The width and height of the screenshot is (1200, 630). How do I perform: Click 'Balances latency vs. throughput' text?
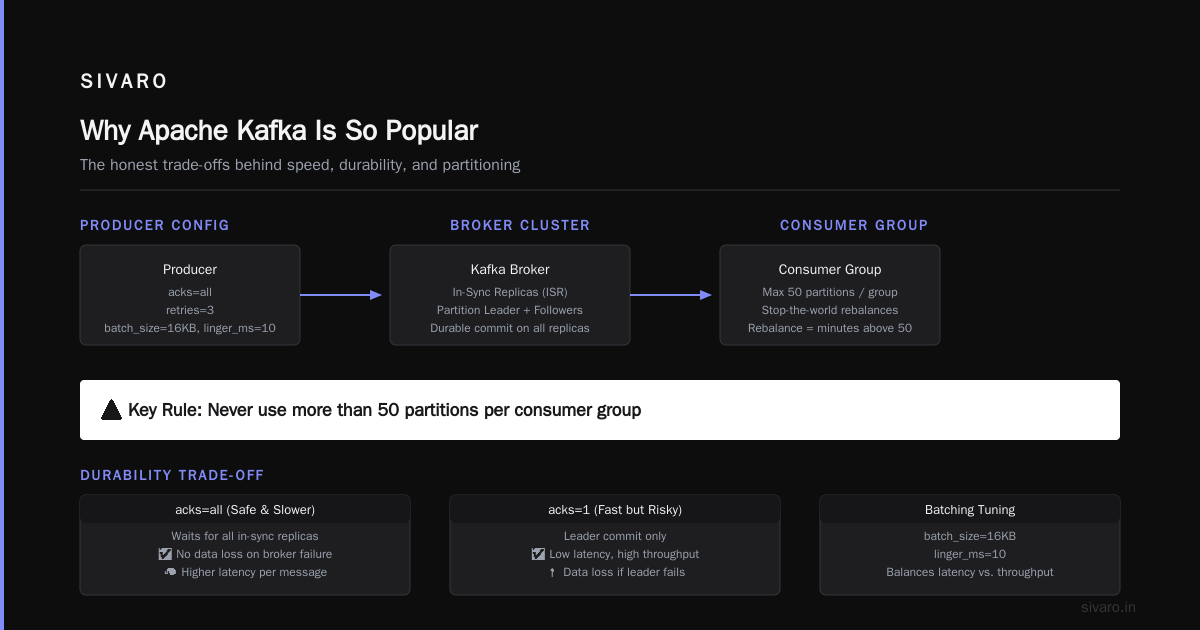pos(970,572)
